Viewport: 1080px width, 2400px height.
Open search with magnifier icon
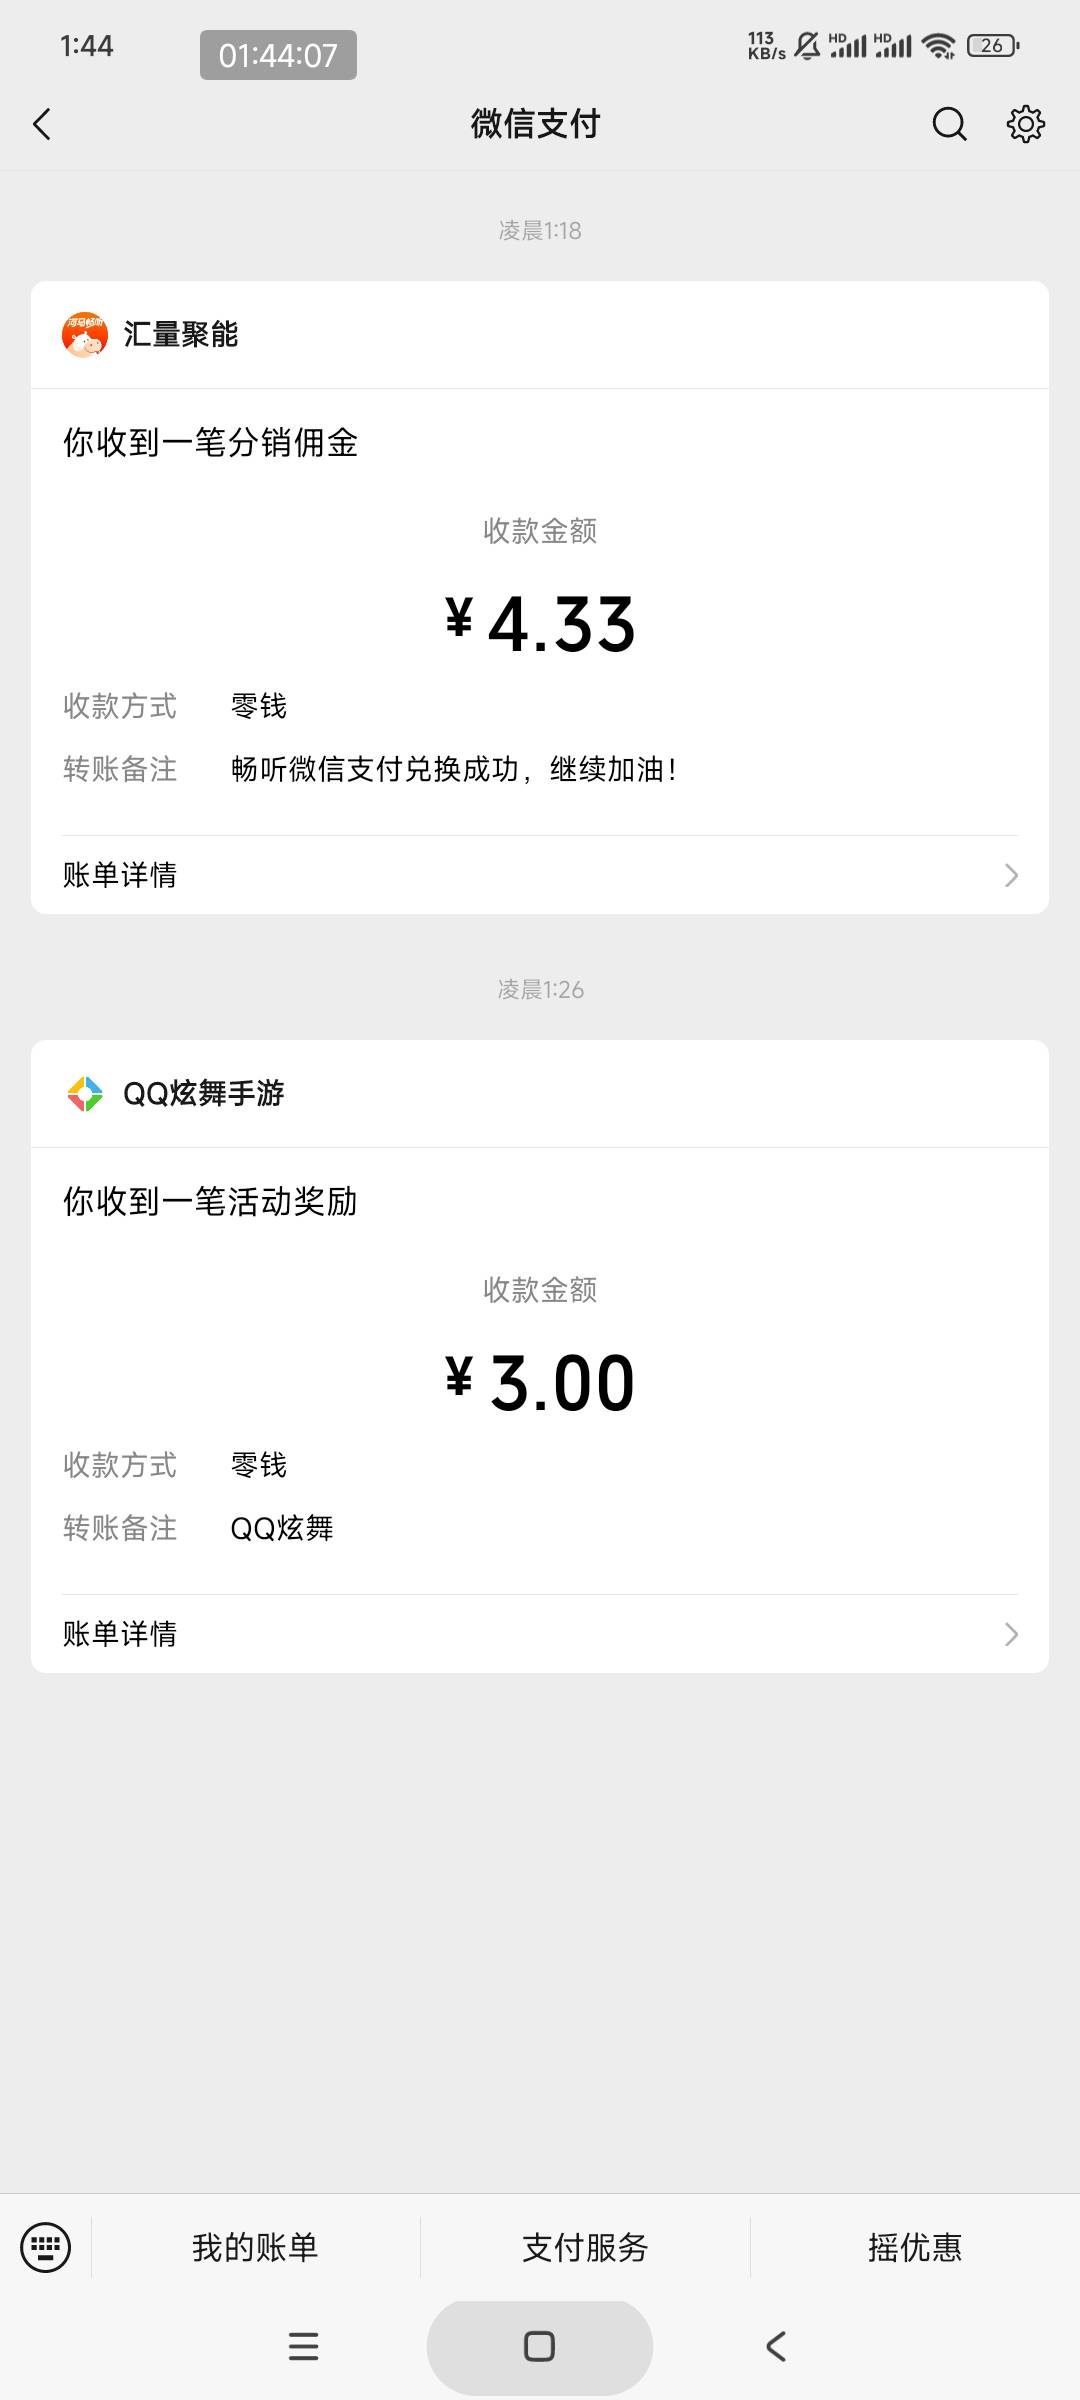point(949,124)
